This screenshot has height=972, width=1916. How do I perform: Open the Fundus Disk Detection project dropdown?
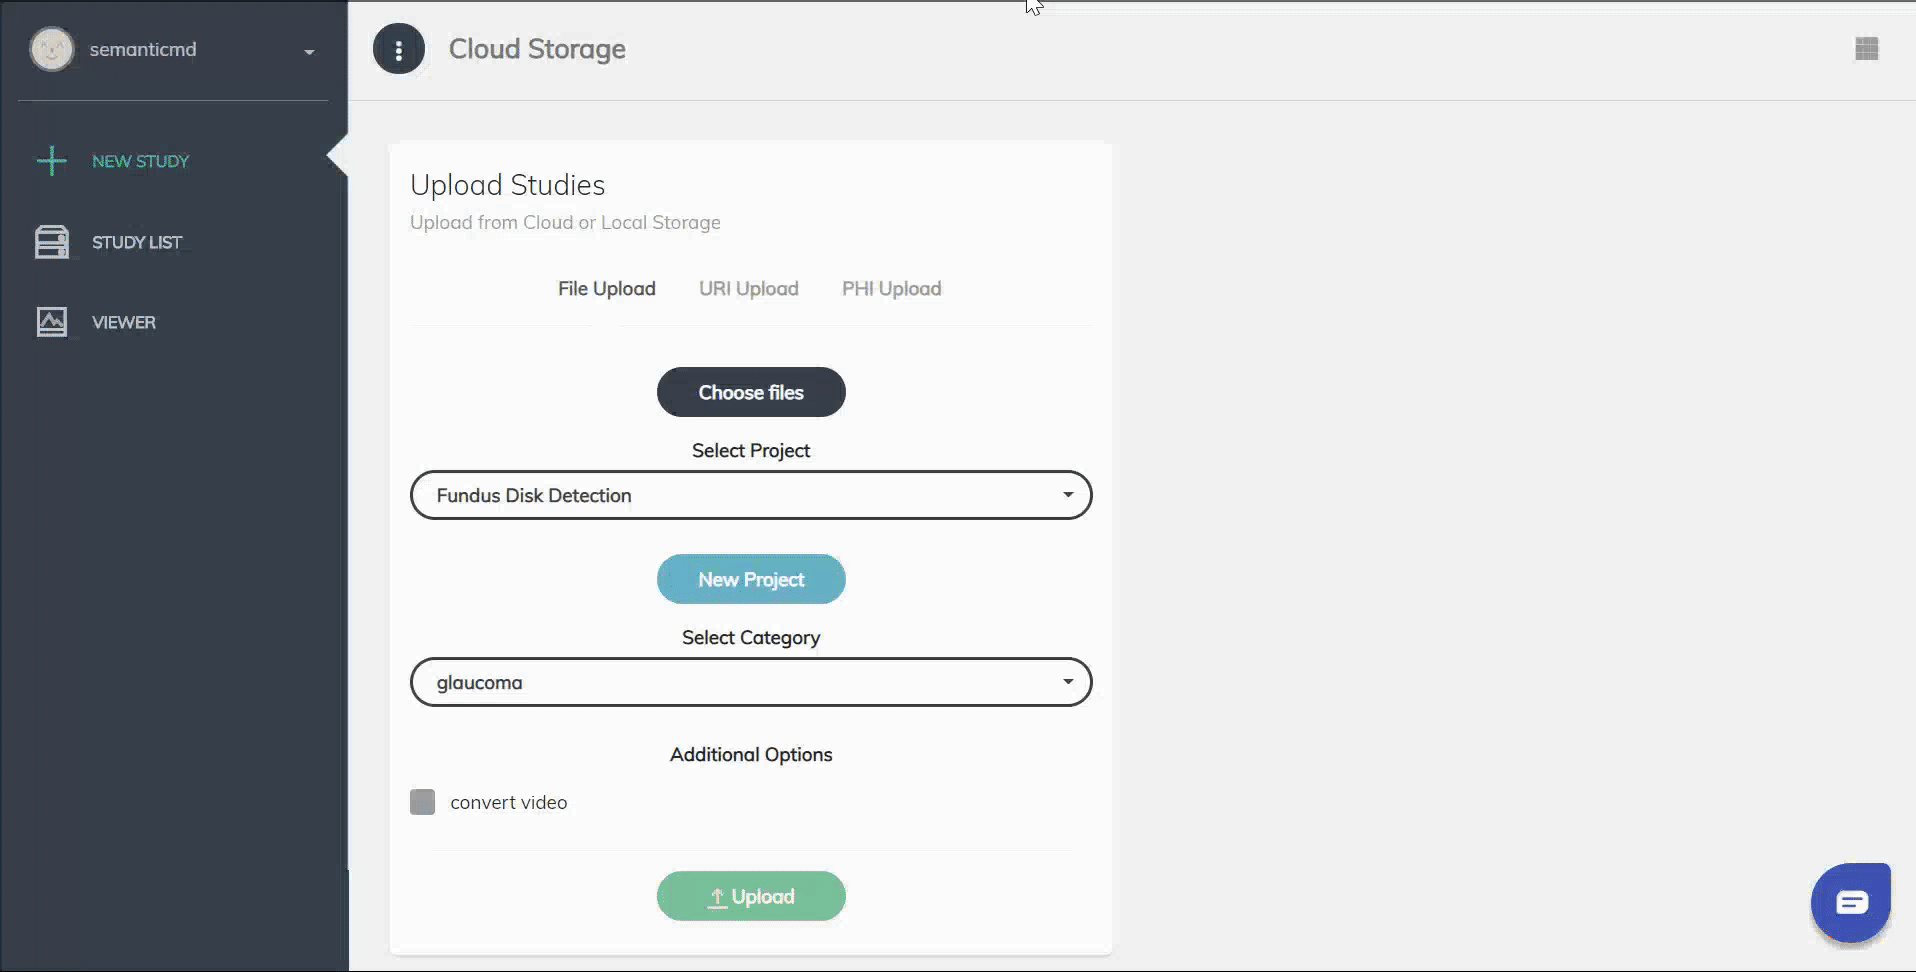pyautogui.click(x=750, y=495)
